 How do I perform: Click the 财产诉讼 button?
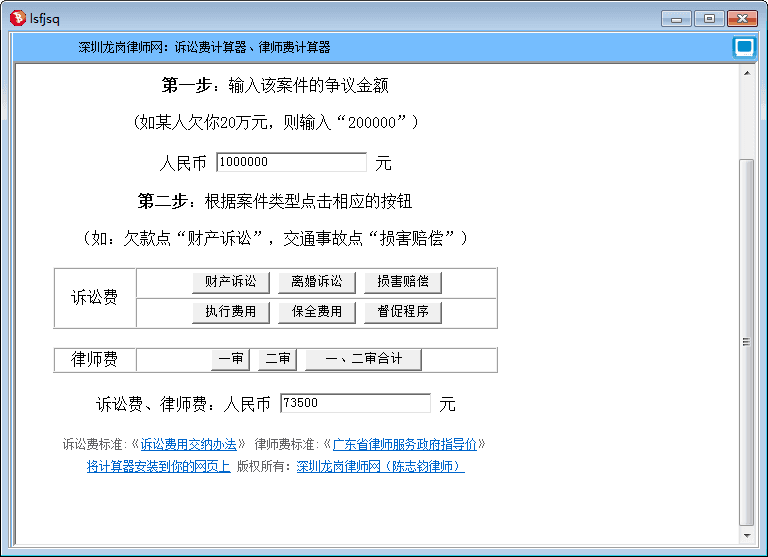tap(231, 282)
